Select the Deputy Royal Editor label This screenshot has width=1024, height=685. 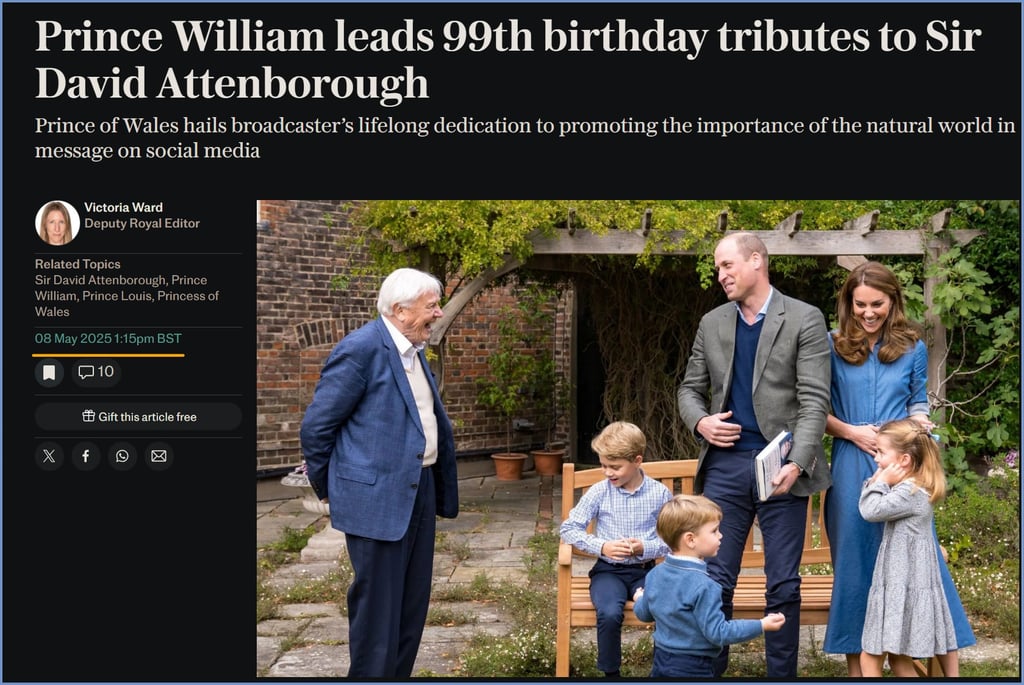[142, 223]
